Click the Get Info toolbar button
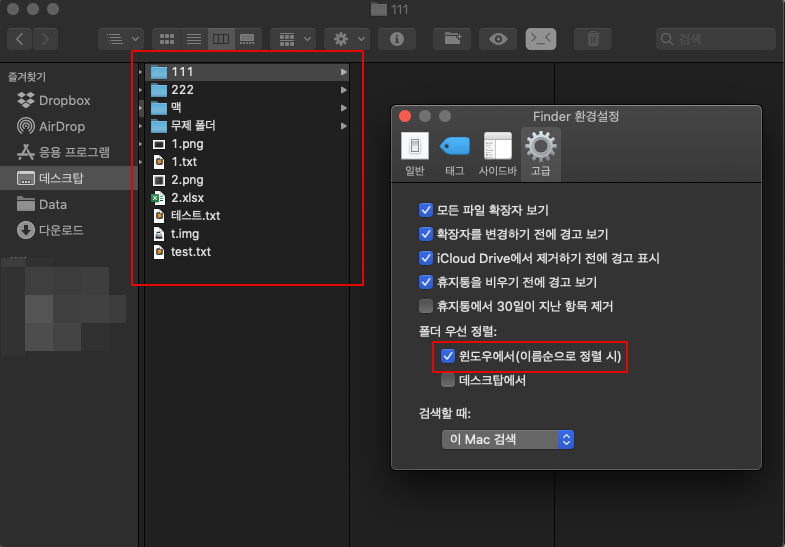Viewport: 785px width, 547px height. click(397, 39)
